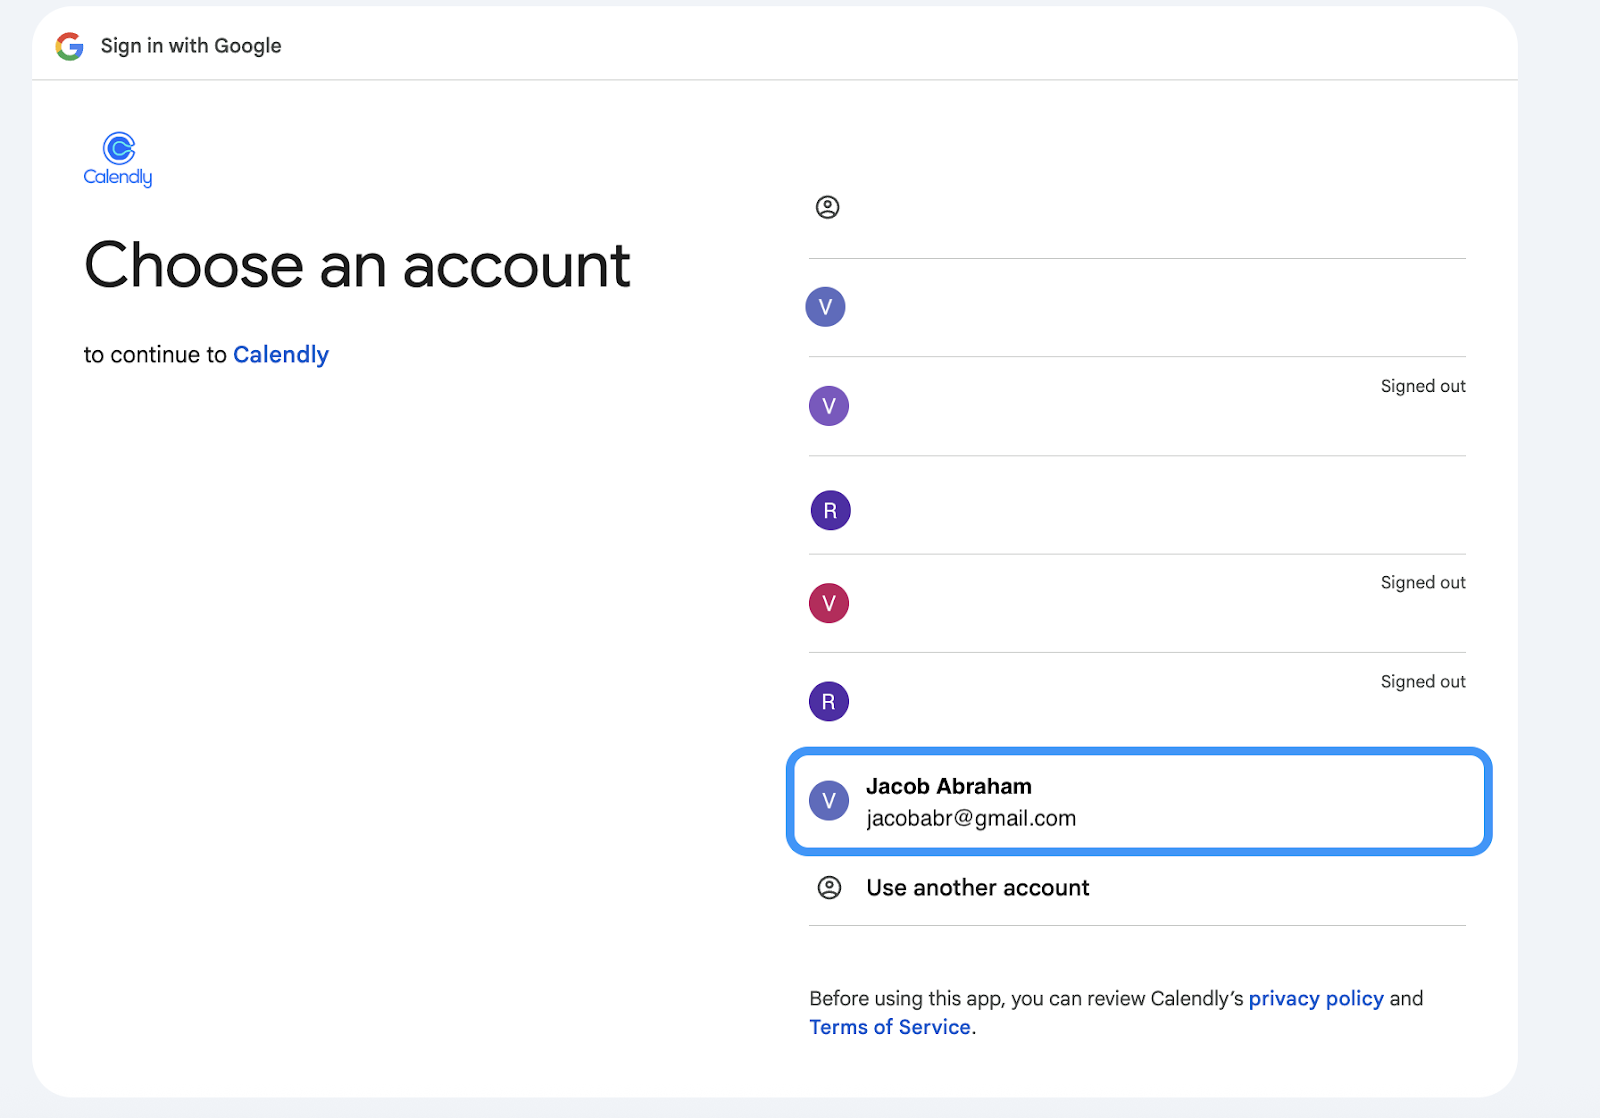Screen dimensions: 1600x1118
Task: Click the Google G logo
Action: [69, 46]
